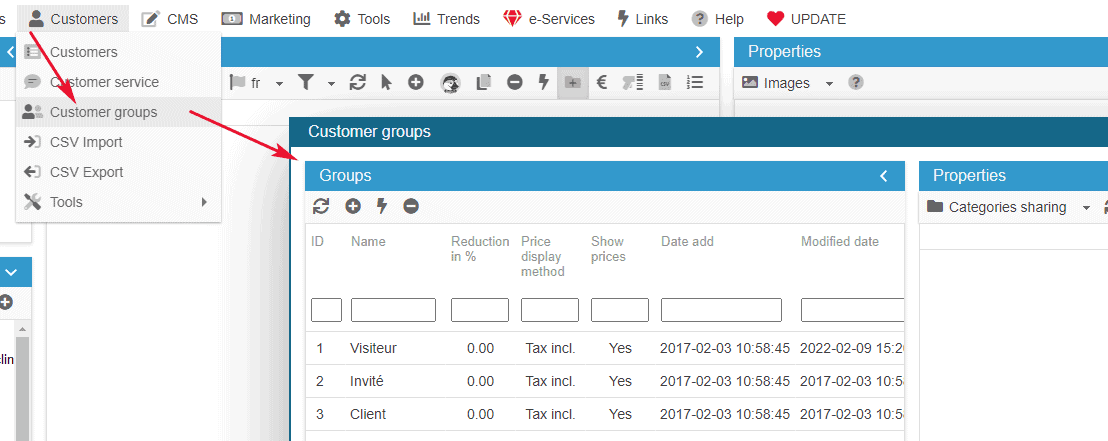Select the mouse pointer tool in the toolbar
The image size is (1108, 441).
386,83
